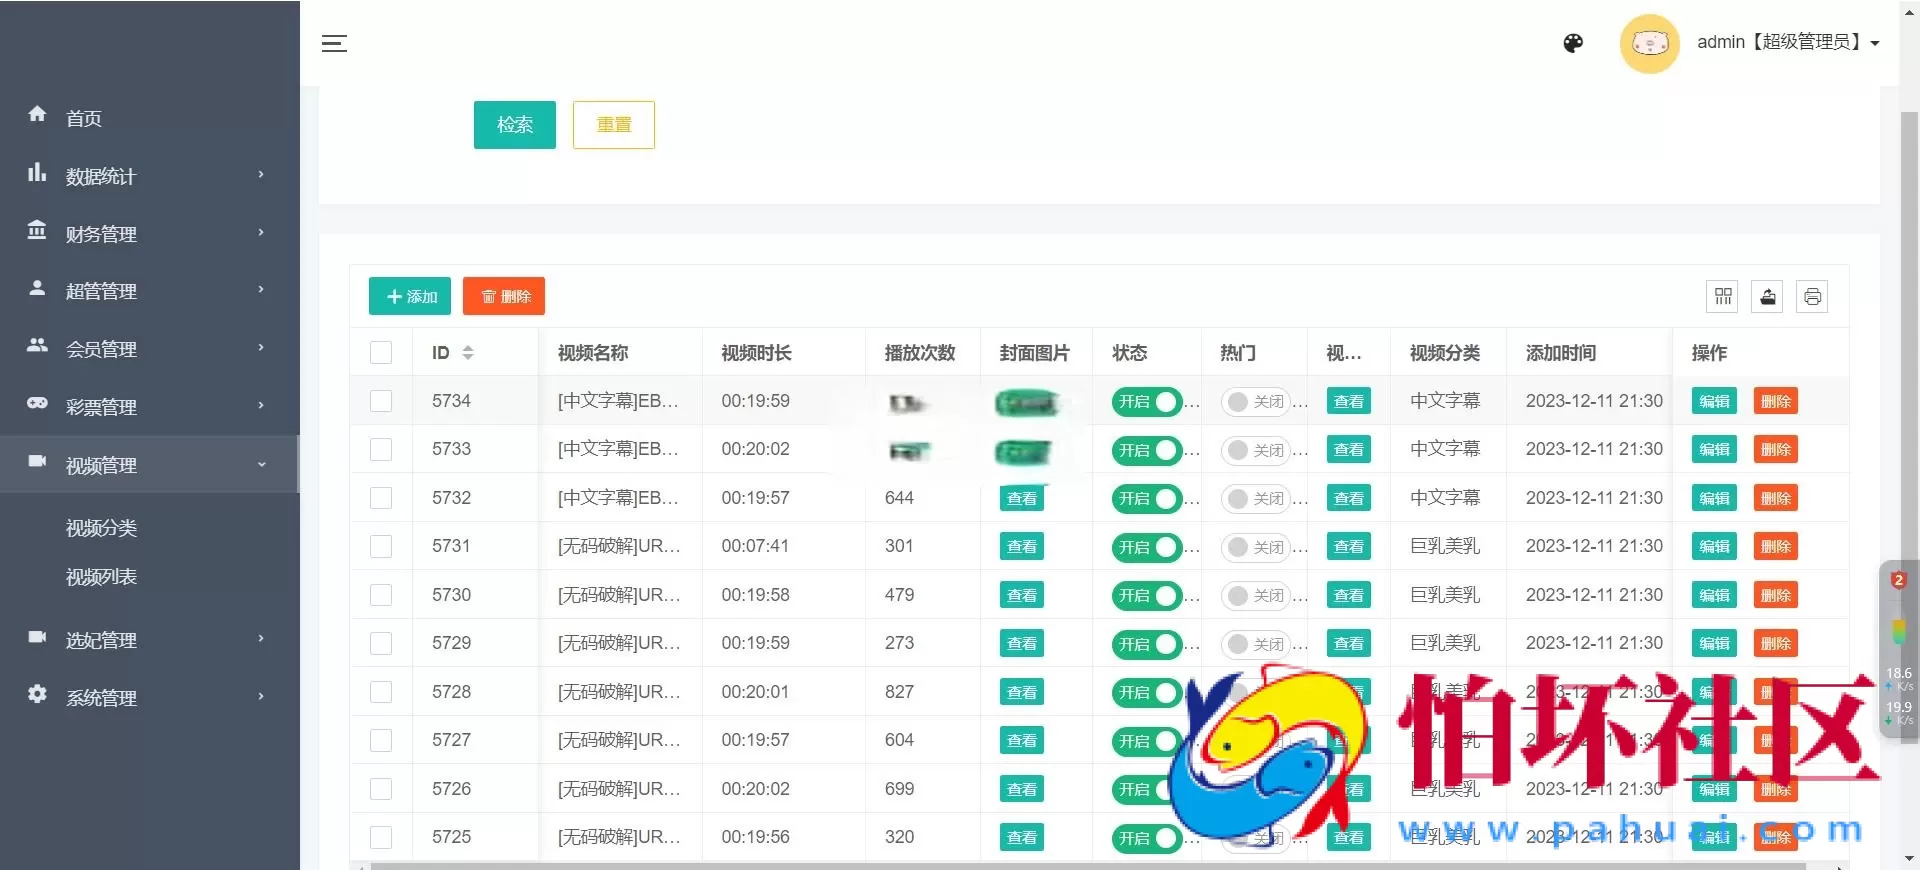
Task: Open 视频列表 submenu item
Action: point(101,577)
